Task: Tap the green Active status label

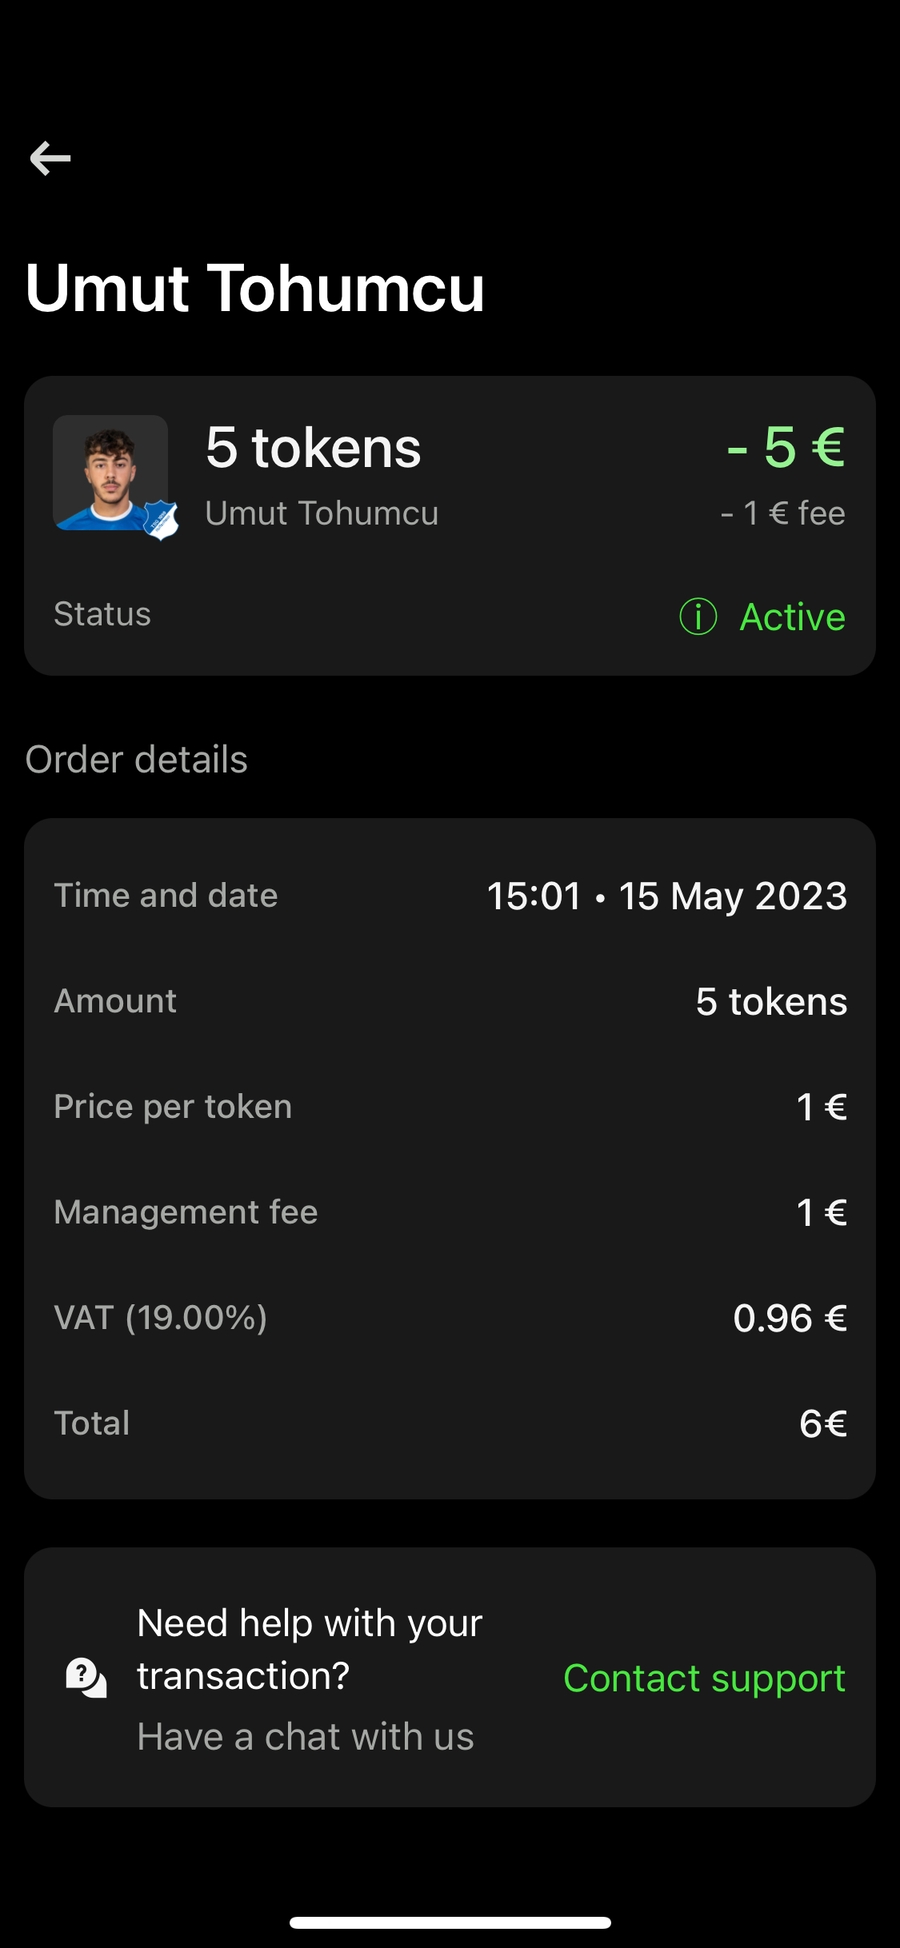Action: [x=792, y=617]
